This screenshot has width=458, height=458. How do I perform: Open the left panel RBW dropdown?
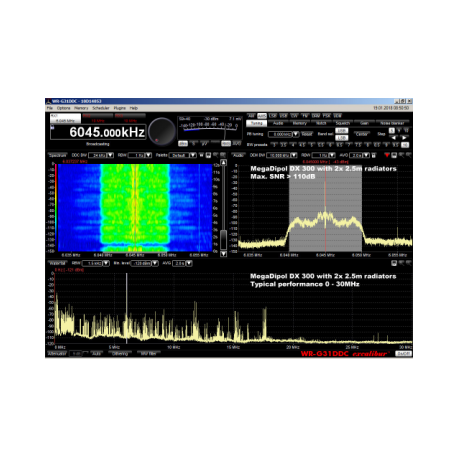(x=149, y=155)
